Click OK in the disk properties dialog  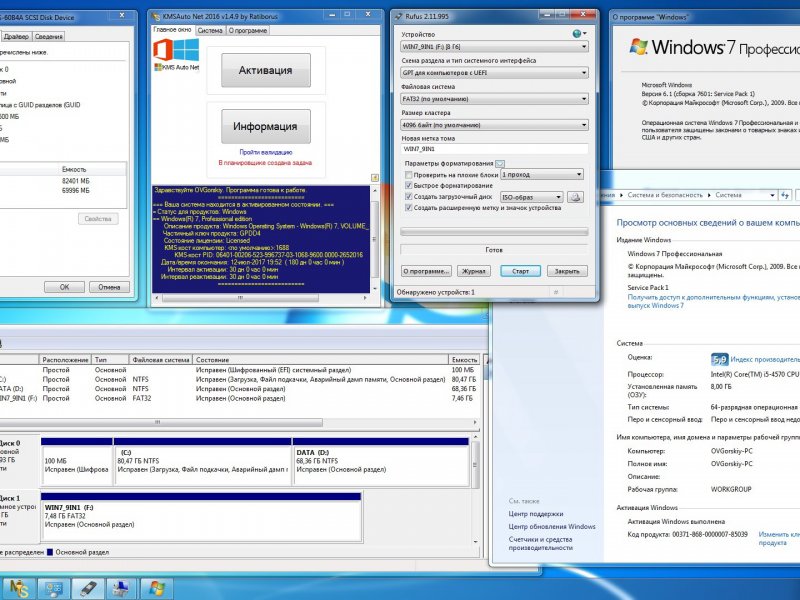pyautogui.click(x=64, y=287)
